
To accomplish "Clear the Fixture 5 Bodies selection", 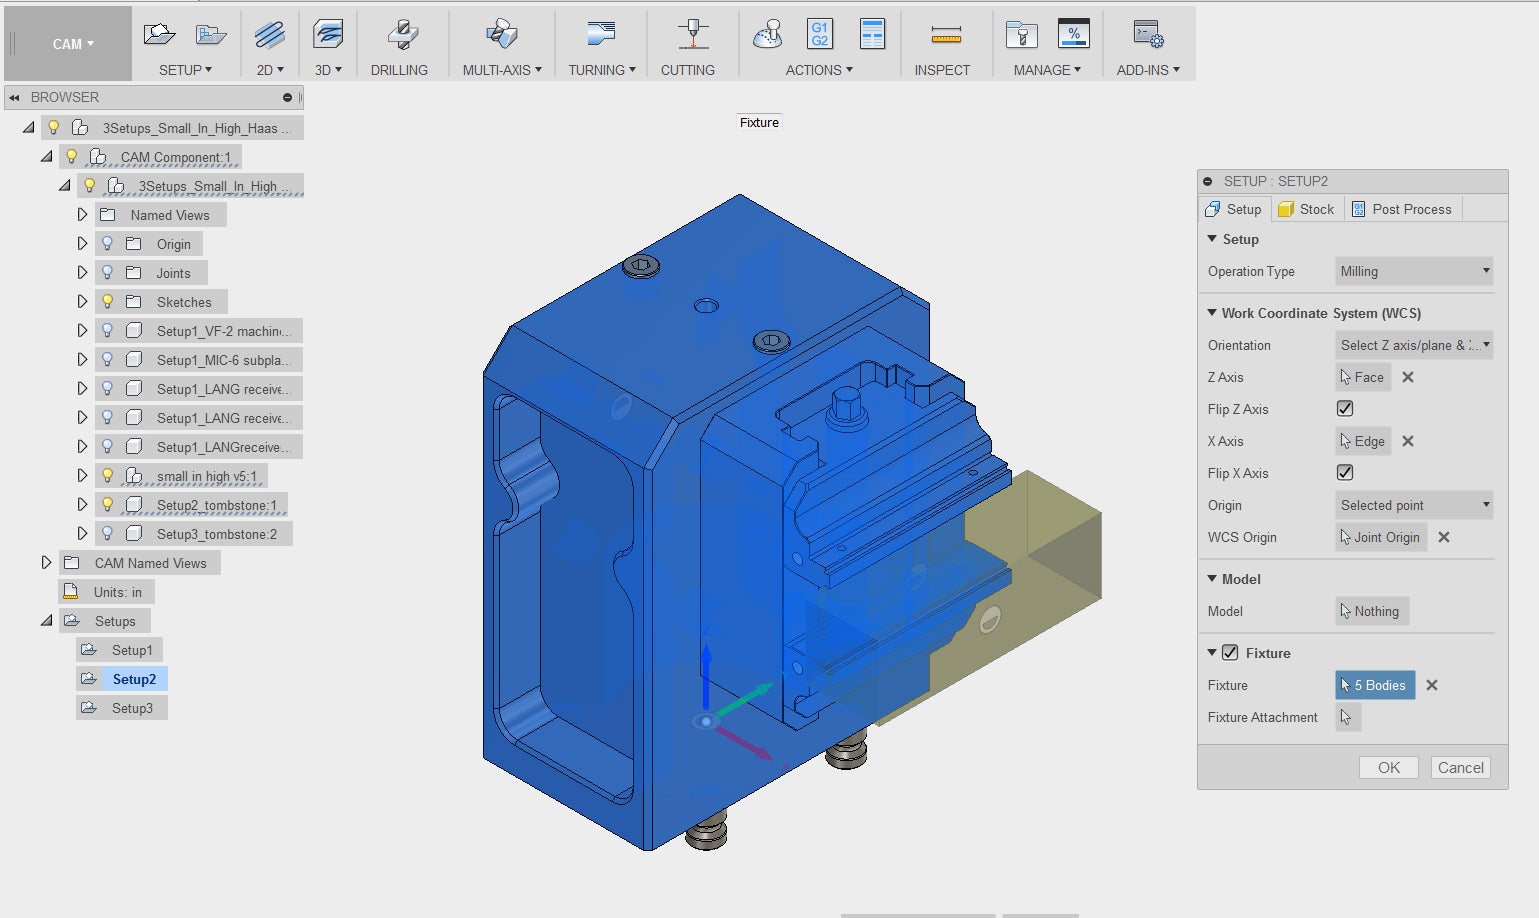I will 1432,685.
